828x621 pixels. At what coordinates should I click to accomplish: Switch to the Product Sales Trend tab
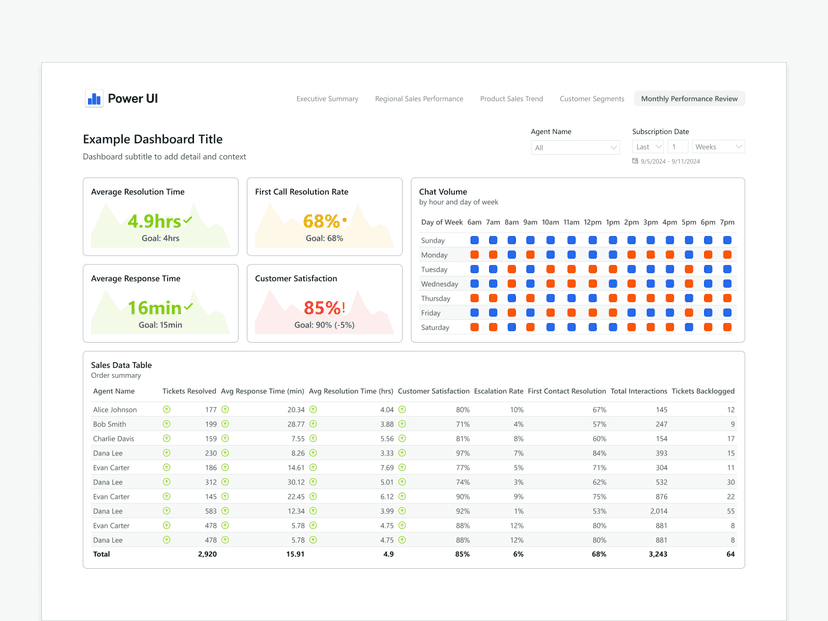[x=509, y=99]
